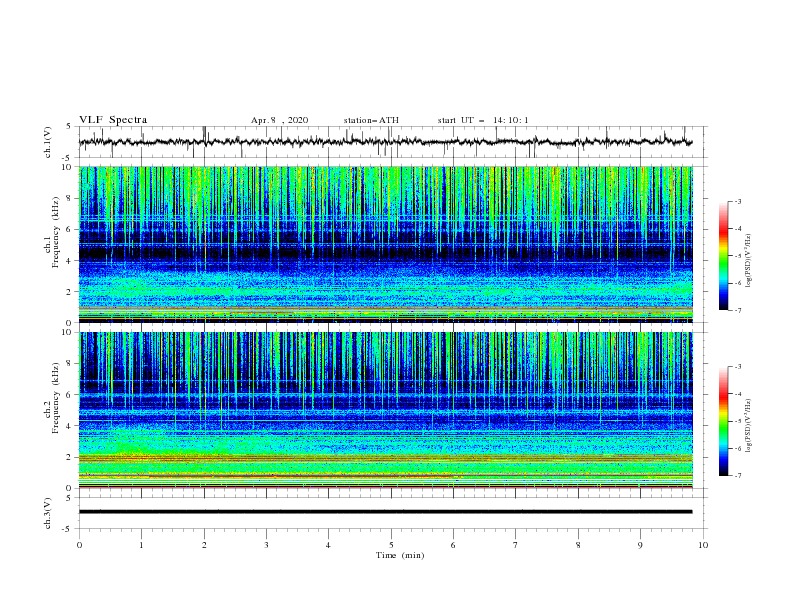This screenshot has height=612, width=792.
Task: Click the "-7" label on ch.1 colorbar
Action: pyautogui.click(x=737, y=310)
